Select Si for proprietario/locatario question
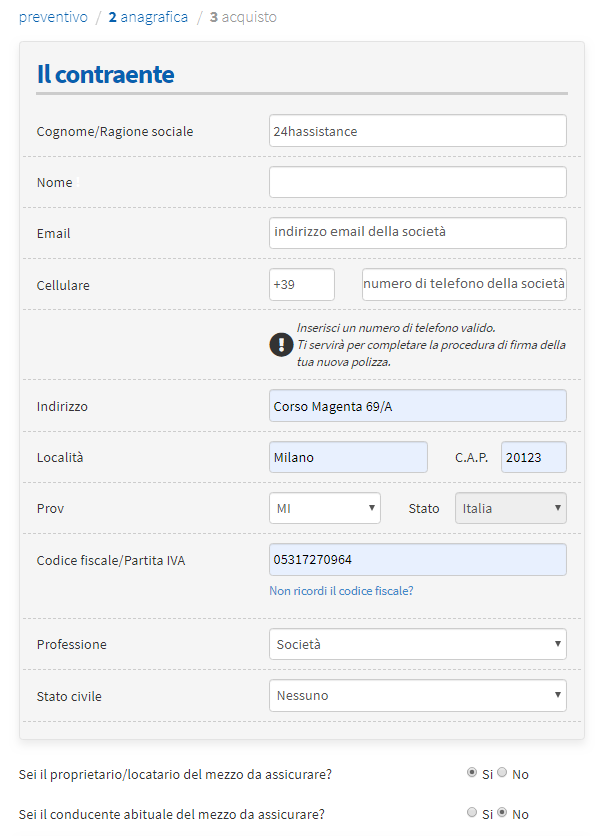Viewport: 607px width, 836px height. click(x=472, y=773)
